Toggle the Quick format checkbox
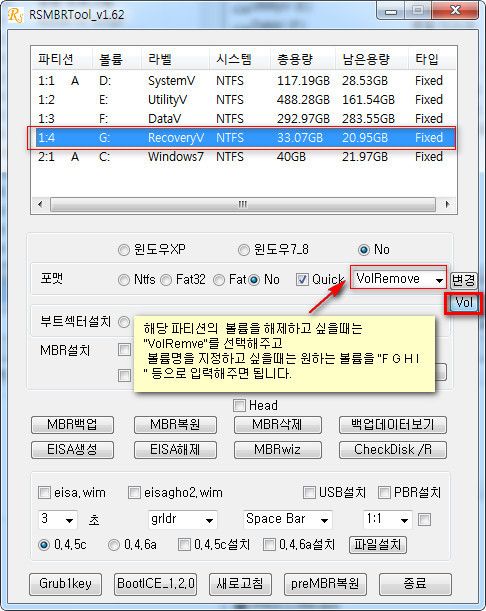The width and height of the screenshot is (486, 611). [302, 279]
